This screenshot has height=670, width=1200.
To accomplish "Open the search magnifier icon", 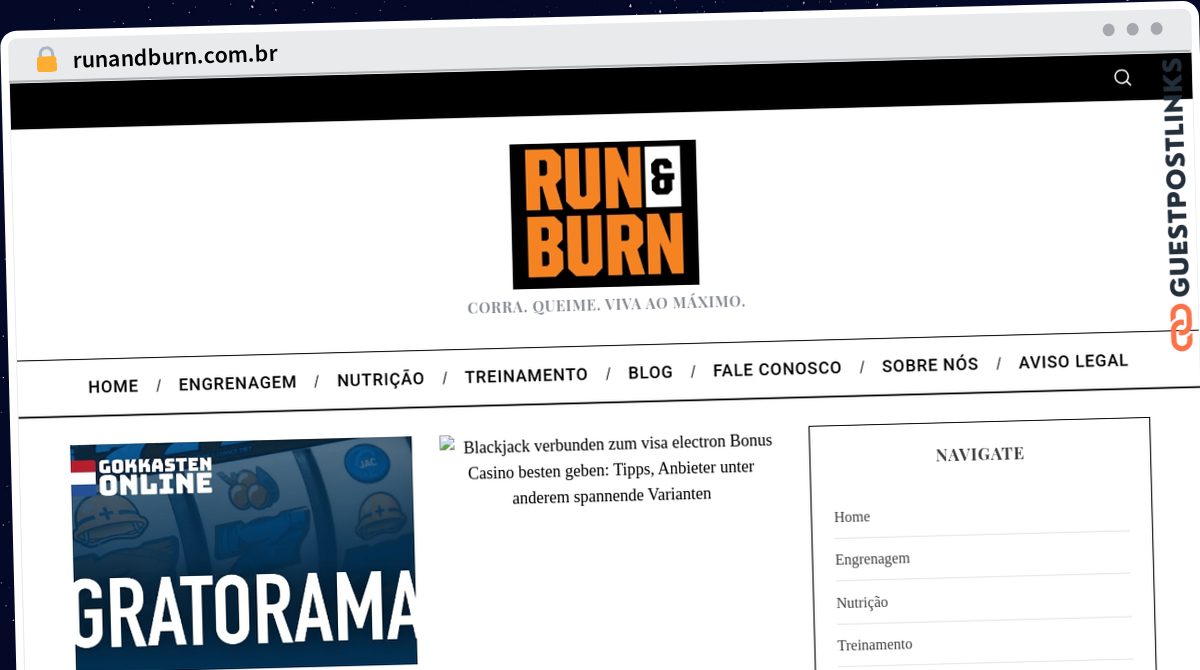I will 1123,78.
